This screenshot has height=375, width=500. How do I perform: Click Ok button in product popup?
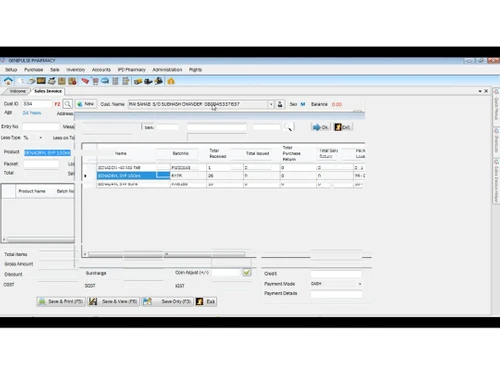(x=320, y=127)
